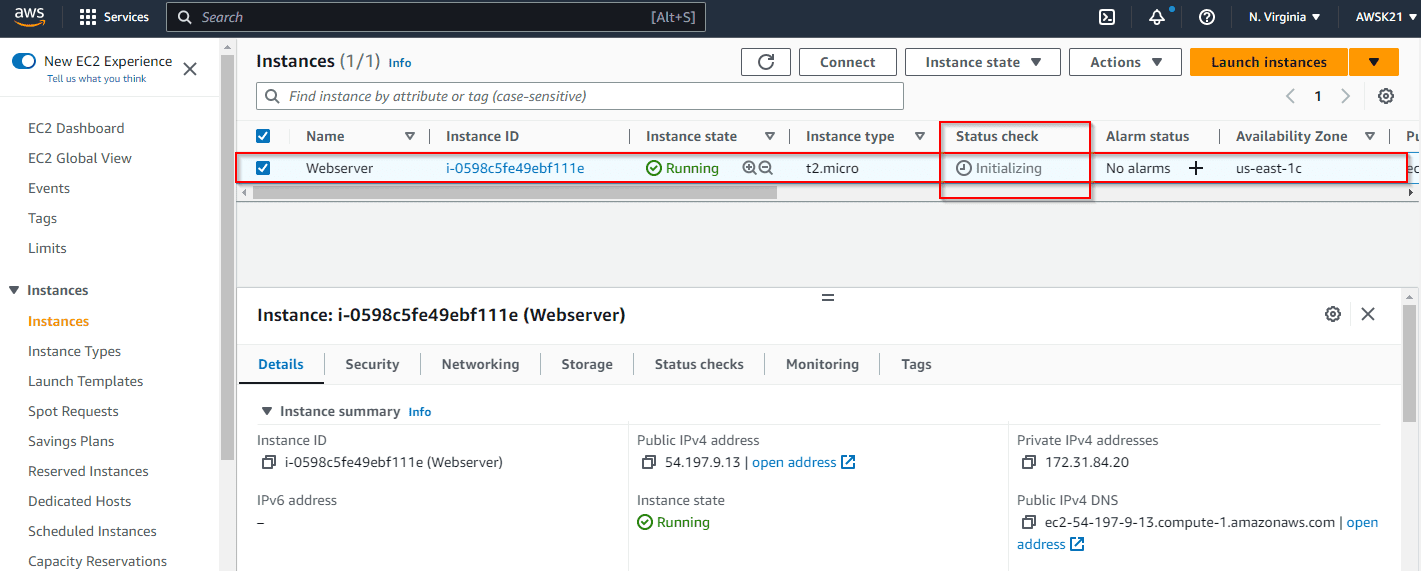Open the AWSK21 account menu
The width and height of the screenshot is (1421, 571).
tap(1386, 17)
